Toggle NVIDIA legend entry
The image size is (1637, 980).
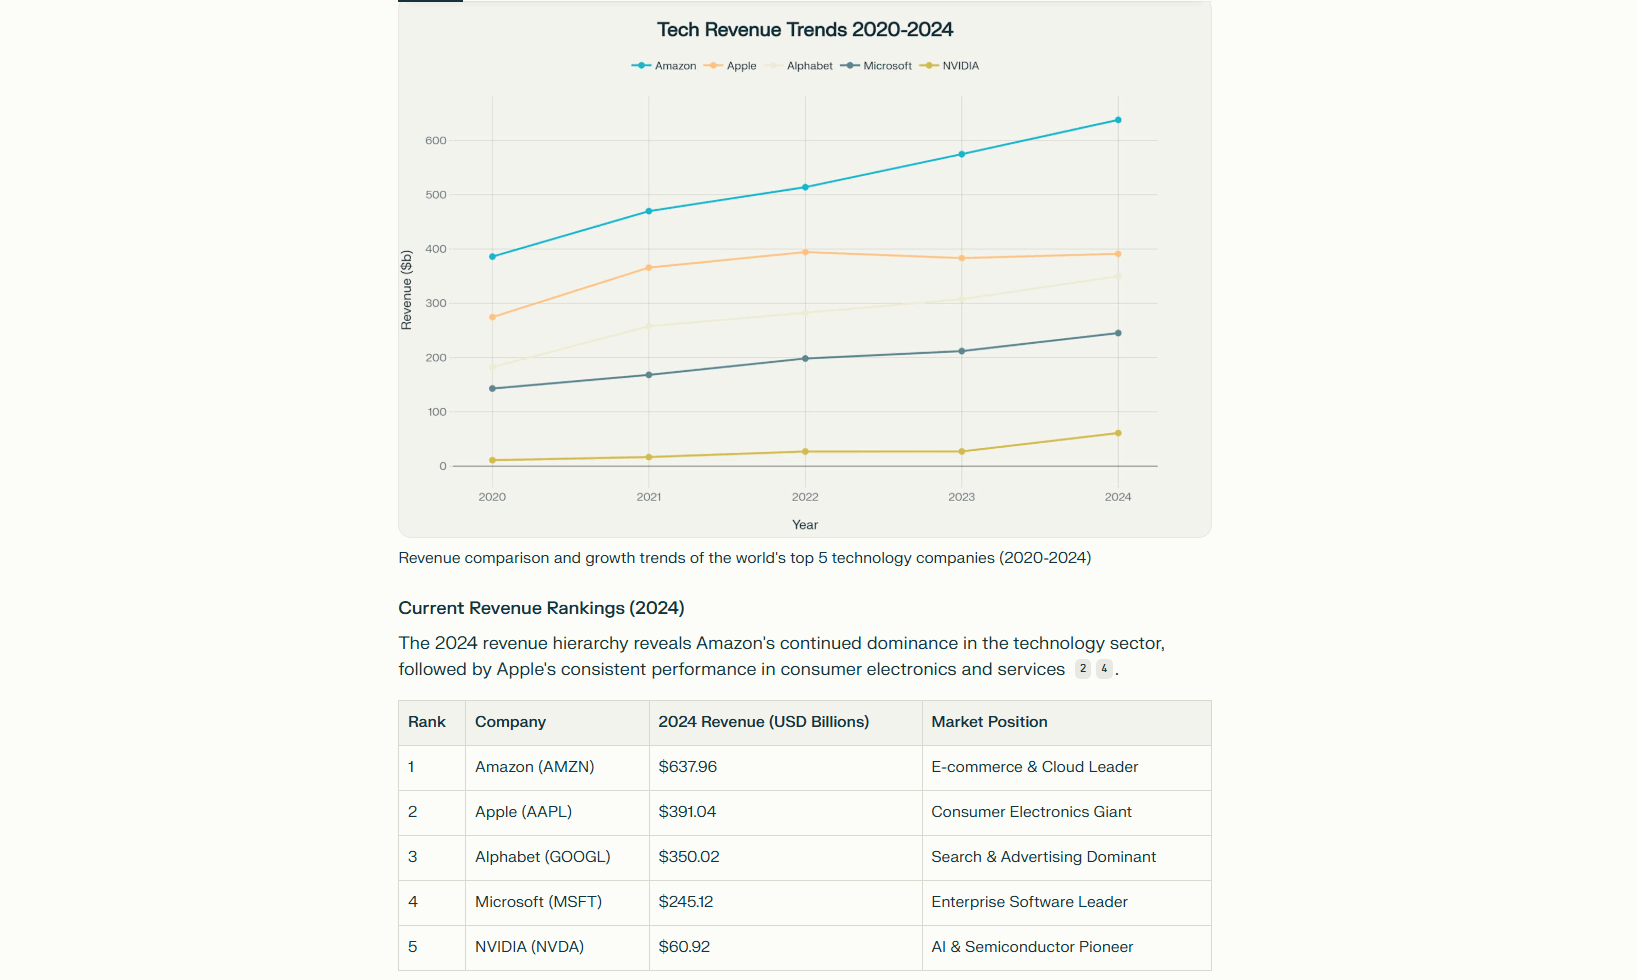950,66
